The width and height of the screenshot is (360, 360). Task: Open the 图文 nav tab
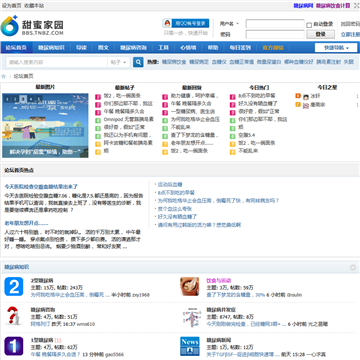[103, 48]
